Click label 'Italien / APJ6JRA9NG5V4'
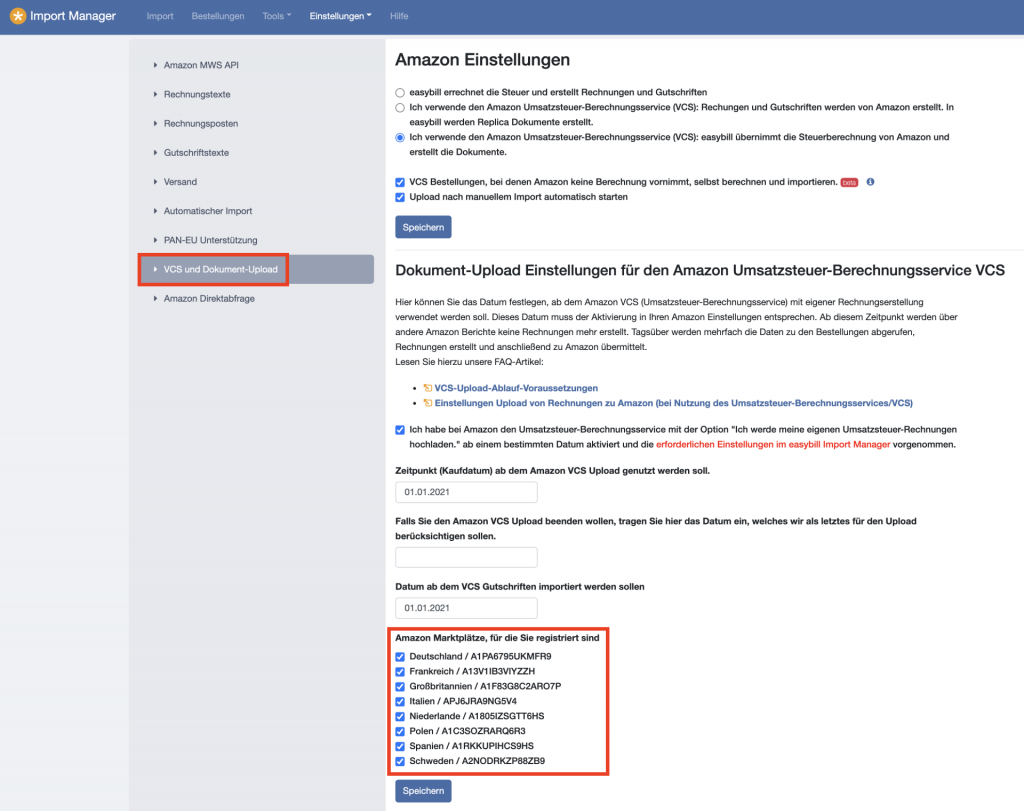The image size is (1024, 811). click(x=463, y=701)
